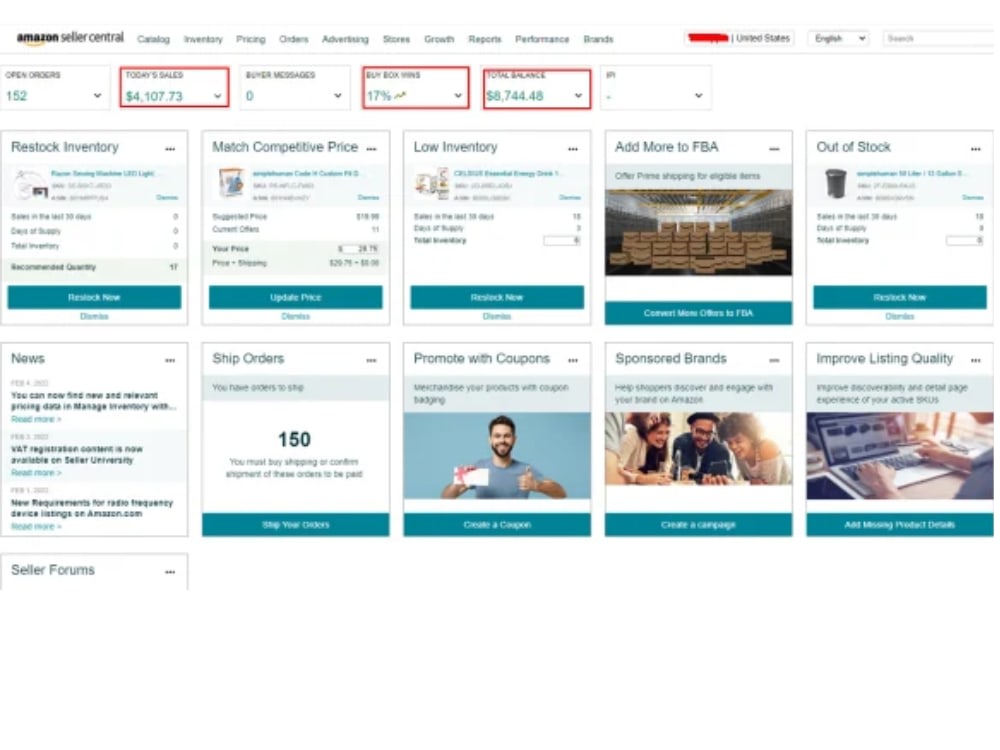
Task: Click product thumbnail in Match Competitive Price
Action: point(231,184)
